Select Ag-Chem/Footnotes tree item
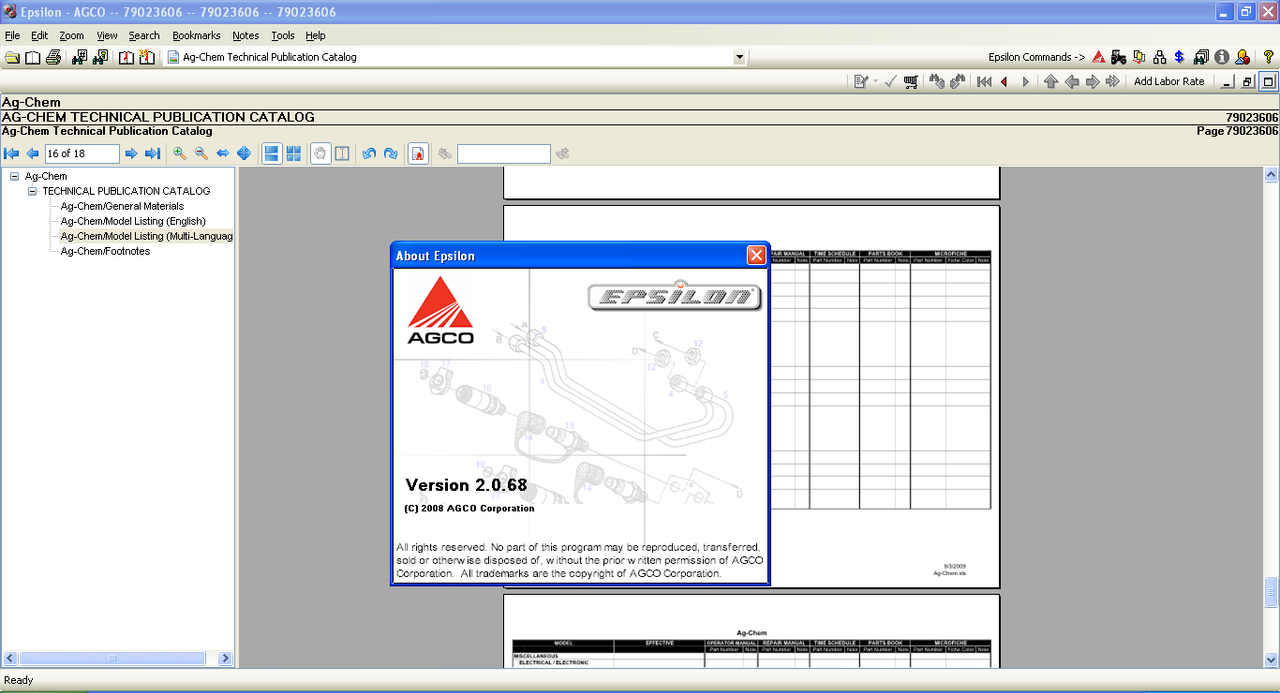Screen dimensions: 1280x693 click(105, 251)
